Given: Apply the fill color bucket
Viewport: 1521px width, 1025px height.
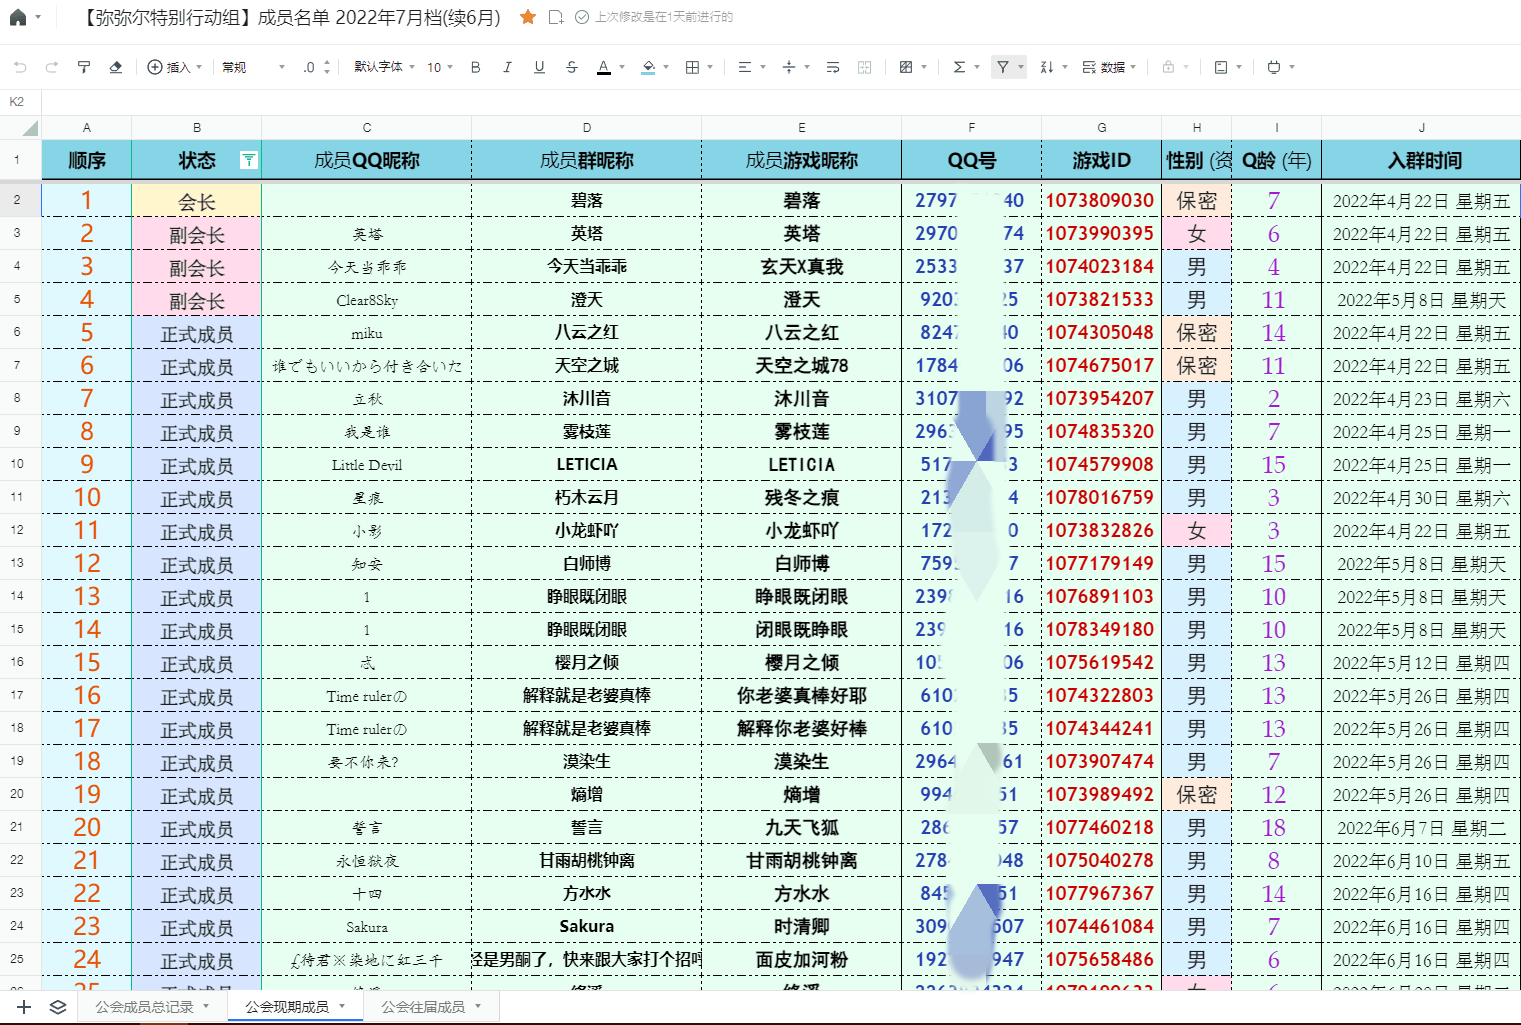Looking at the screenshot, I should point(648,67).
